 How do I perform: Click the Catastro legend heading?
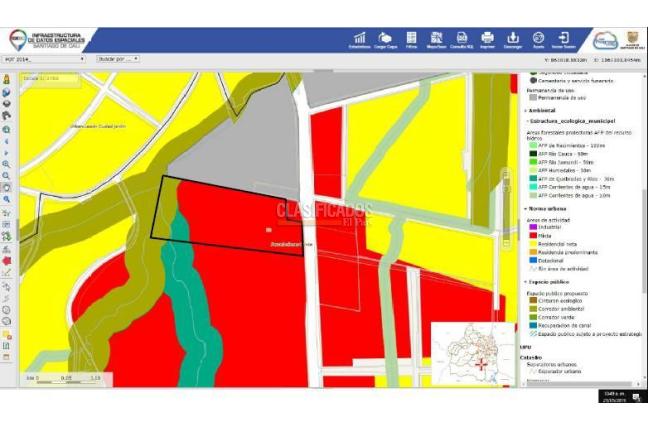tap(531, 357)
